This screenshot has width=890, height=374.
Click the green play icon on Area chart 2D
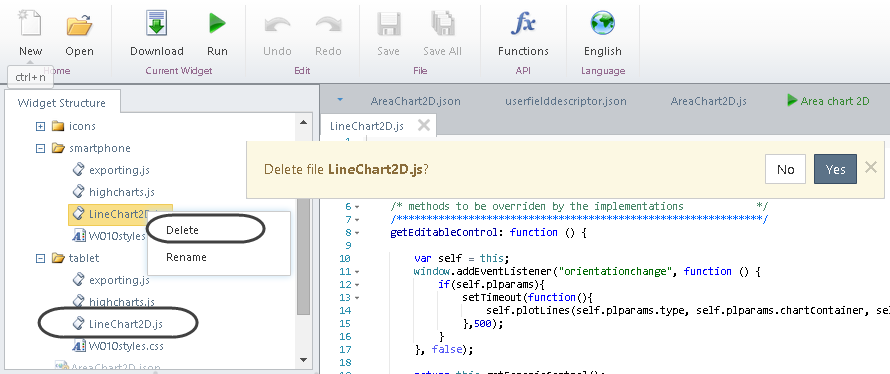[x=792, y=101]
